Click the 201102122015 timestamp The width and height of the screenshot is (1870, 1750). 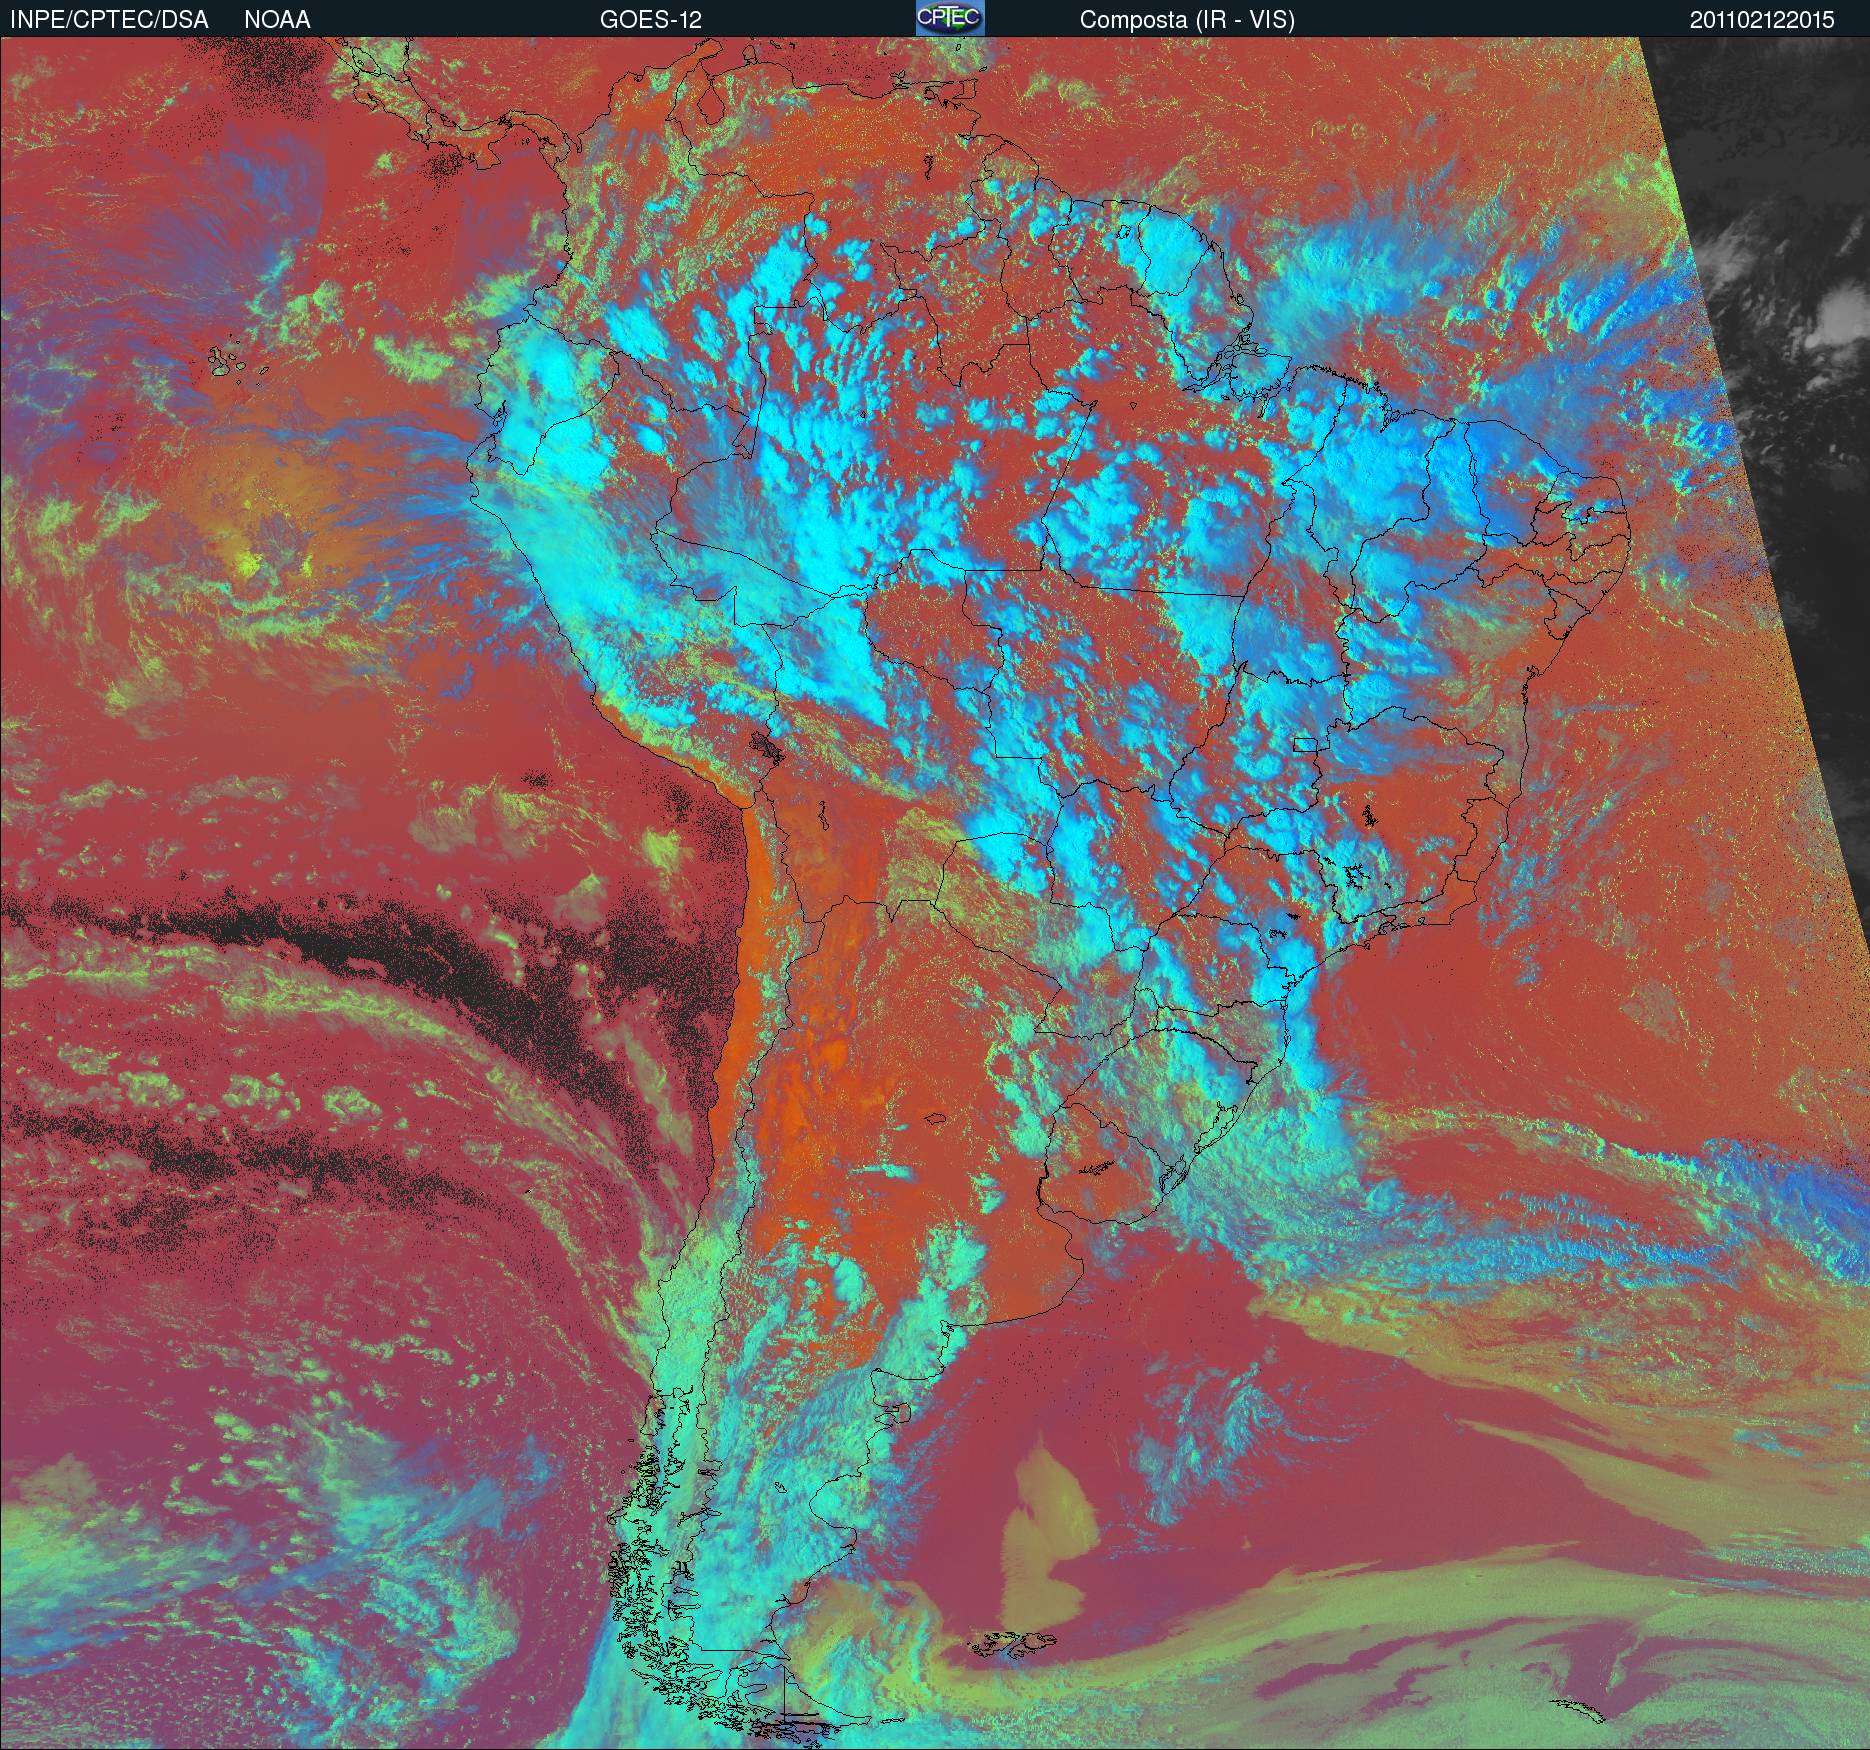point(1762,20)
